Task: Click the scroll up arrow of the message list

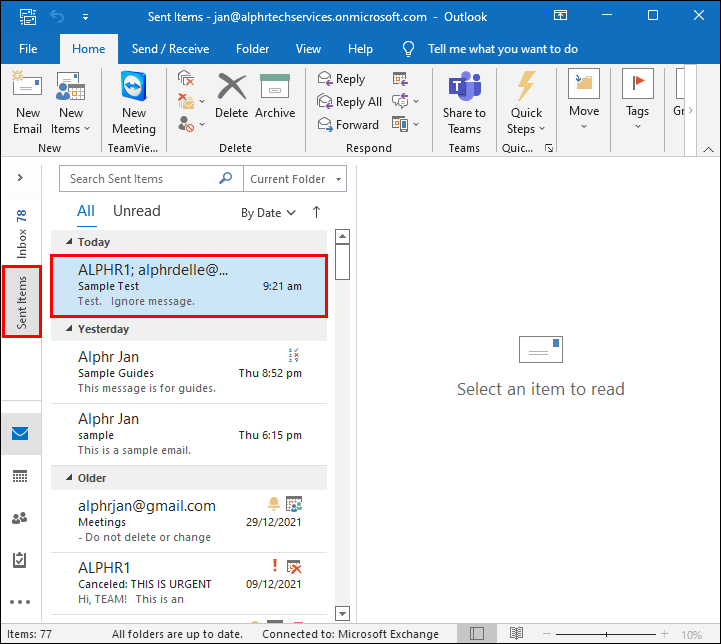Action: (x=342, y=237)
